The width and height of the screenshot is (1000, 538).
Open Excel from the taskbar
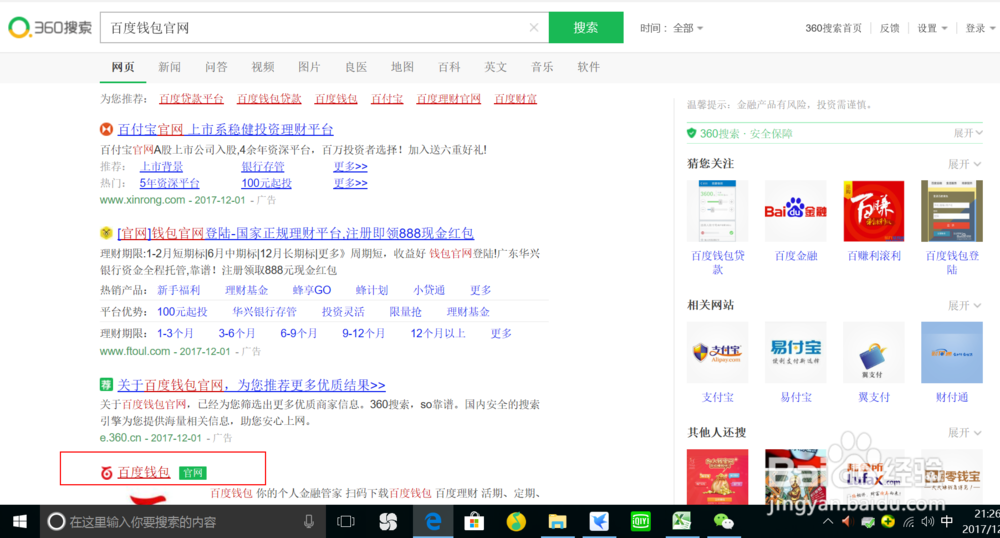(x=682, y=521)
